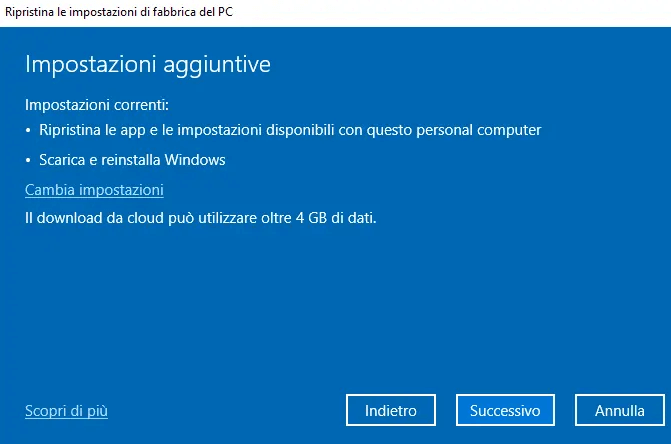
Task: Click the Impostazioni aggiuntive heading
Action: (147, 65)
